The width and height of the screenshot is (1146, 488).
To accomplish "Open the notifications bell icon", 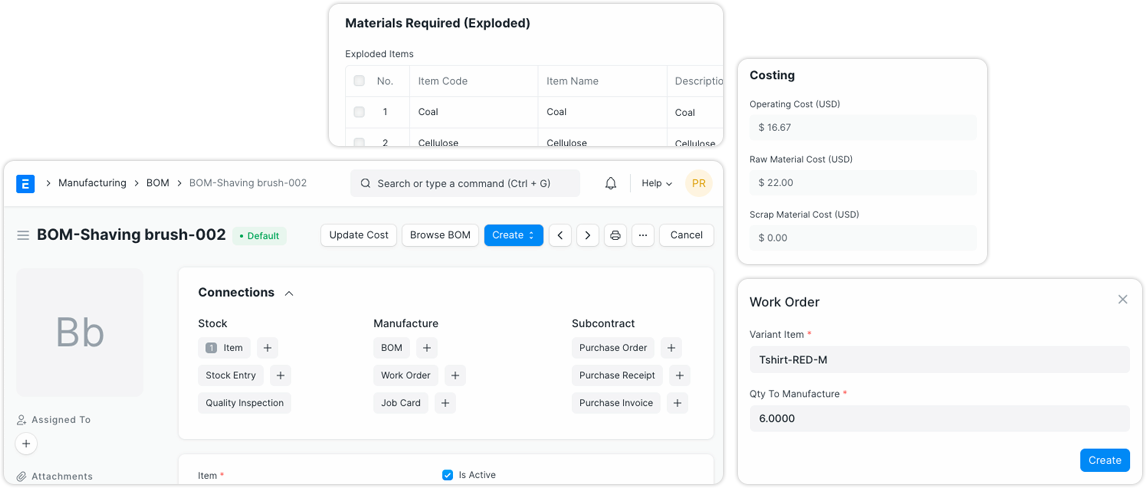I will 611,183.
